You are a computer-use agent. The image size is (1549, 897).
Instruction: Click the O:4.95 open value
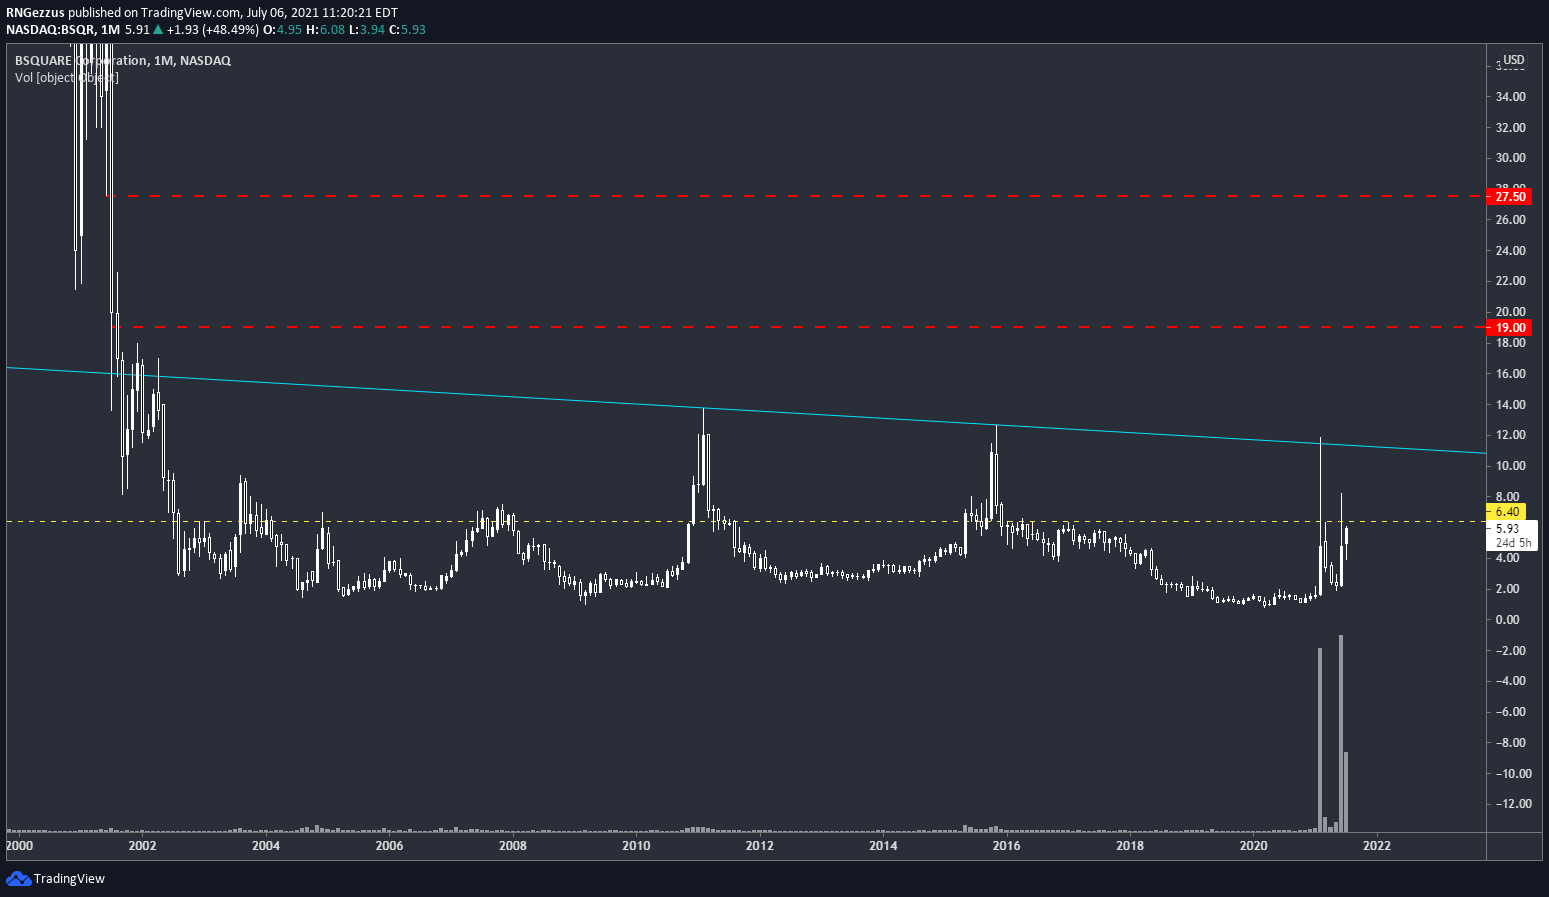282,30
